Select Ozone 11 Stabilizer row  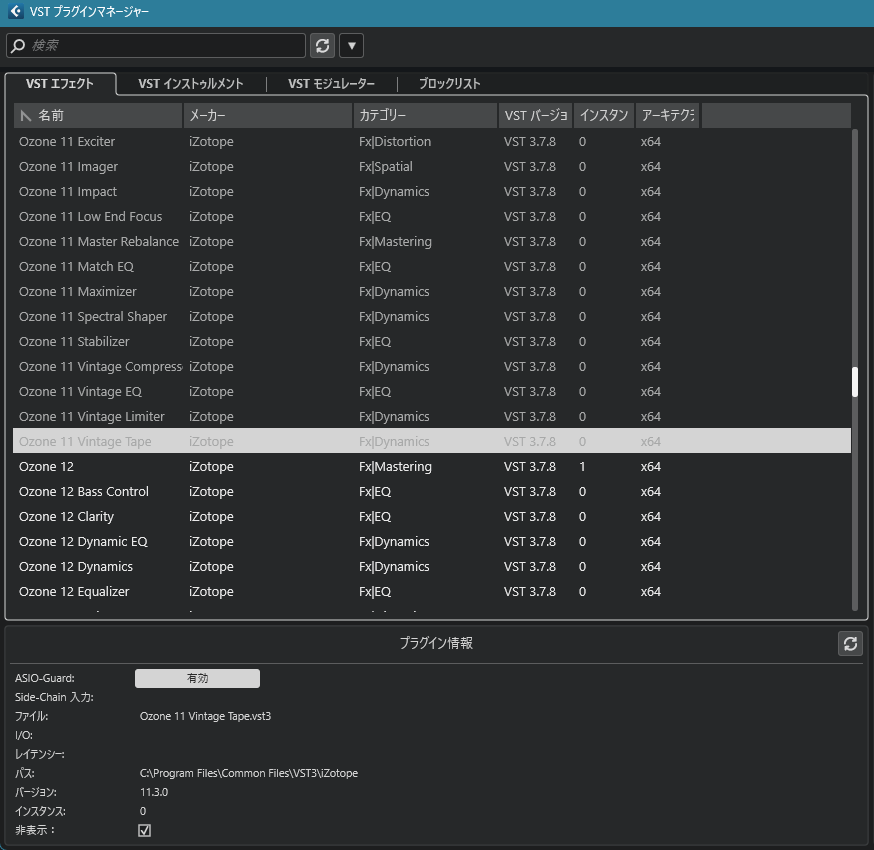pos(432,342)
